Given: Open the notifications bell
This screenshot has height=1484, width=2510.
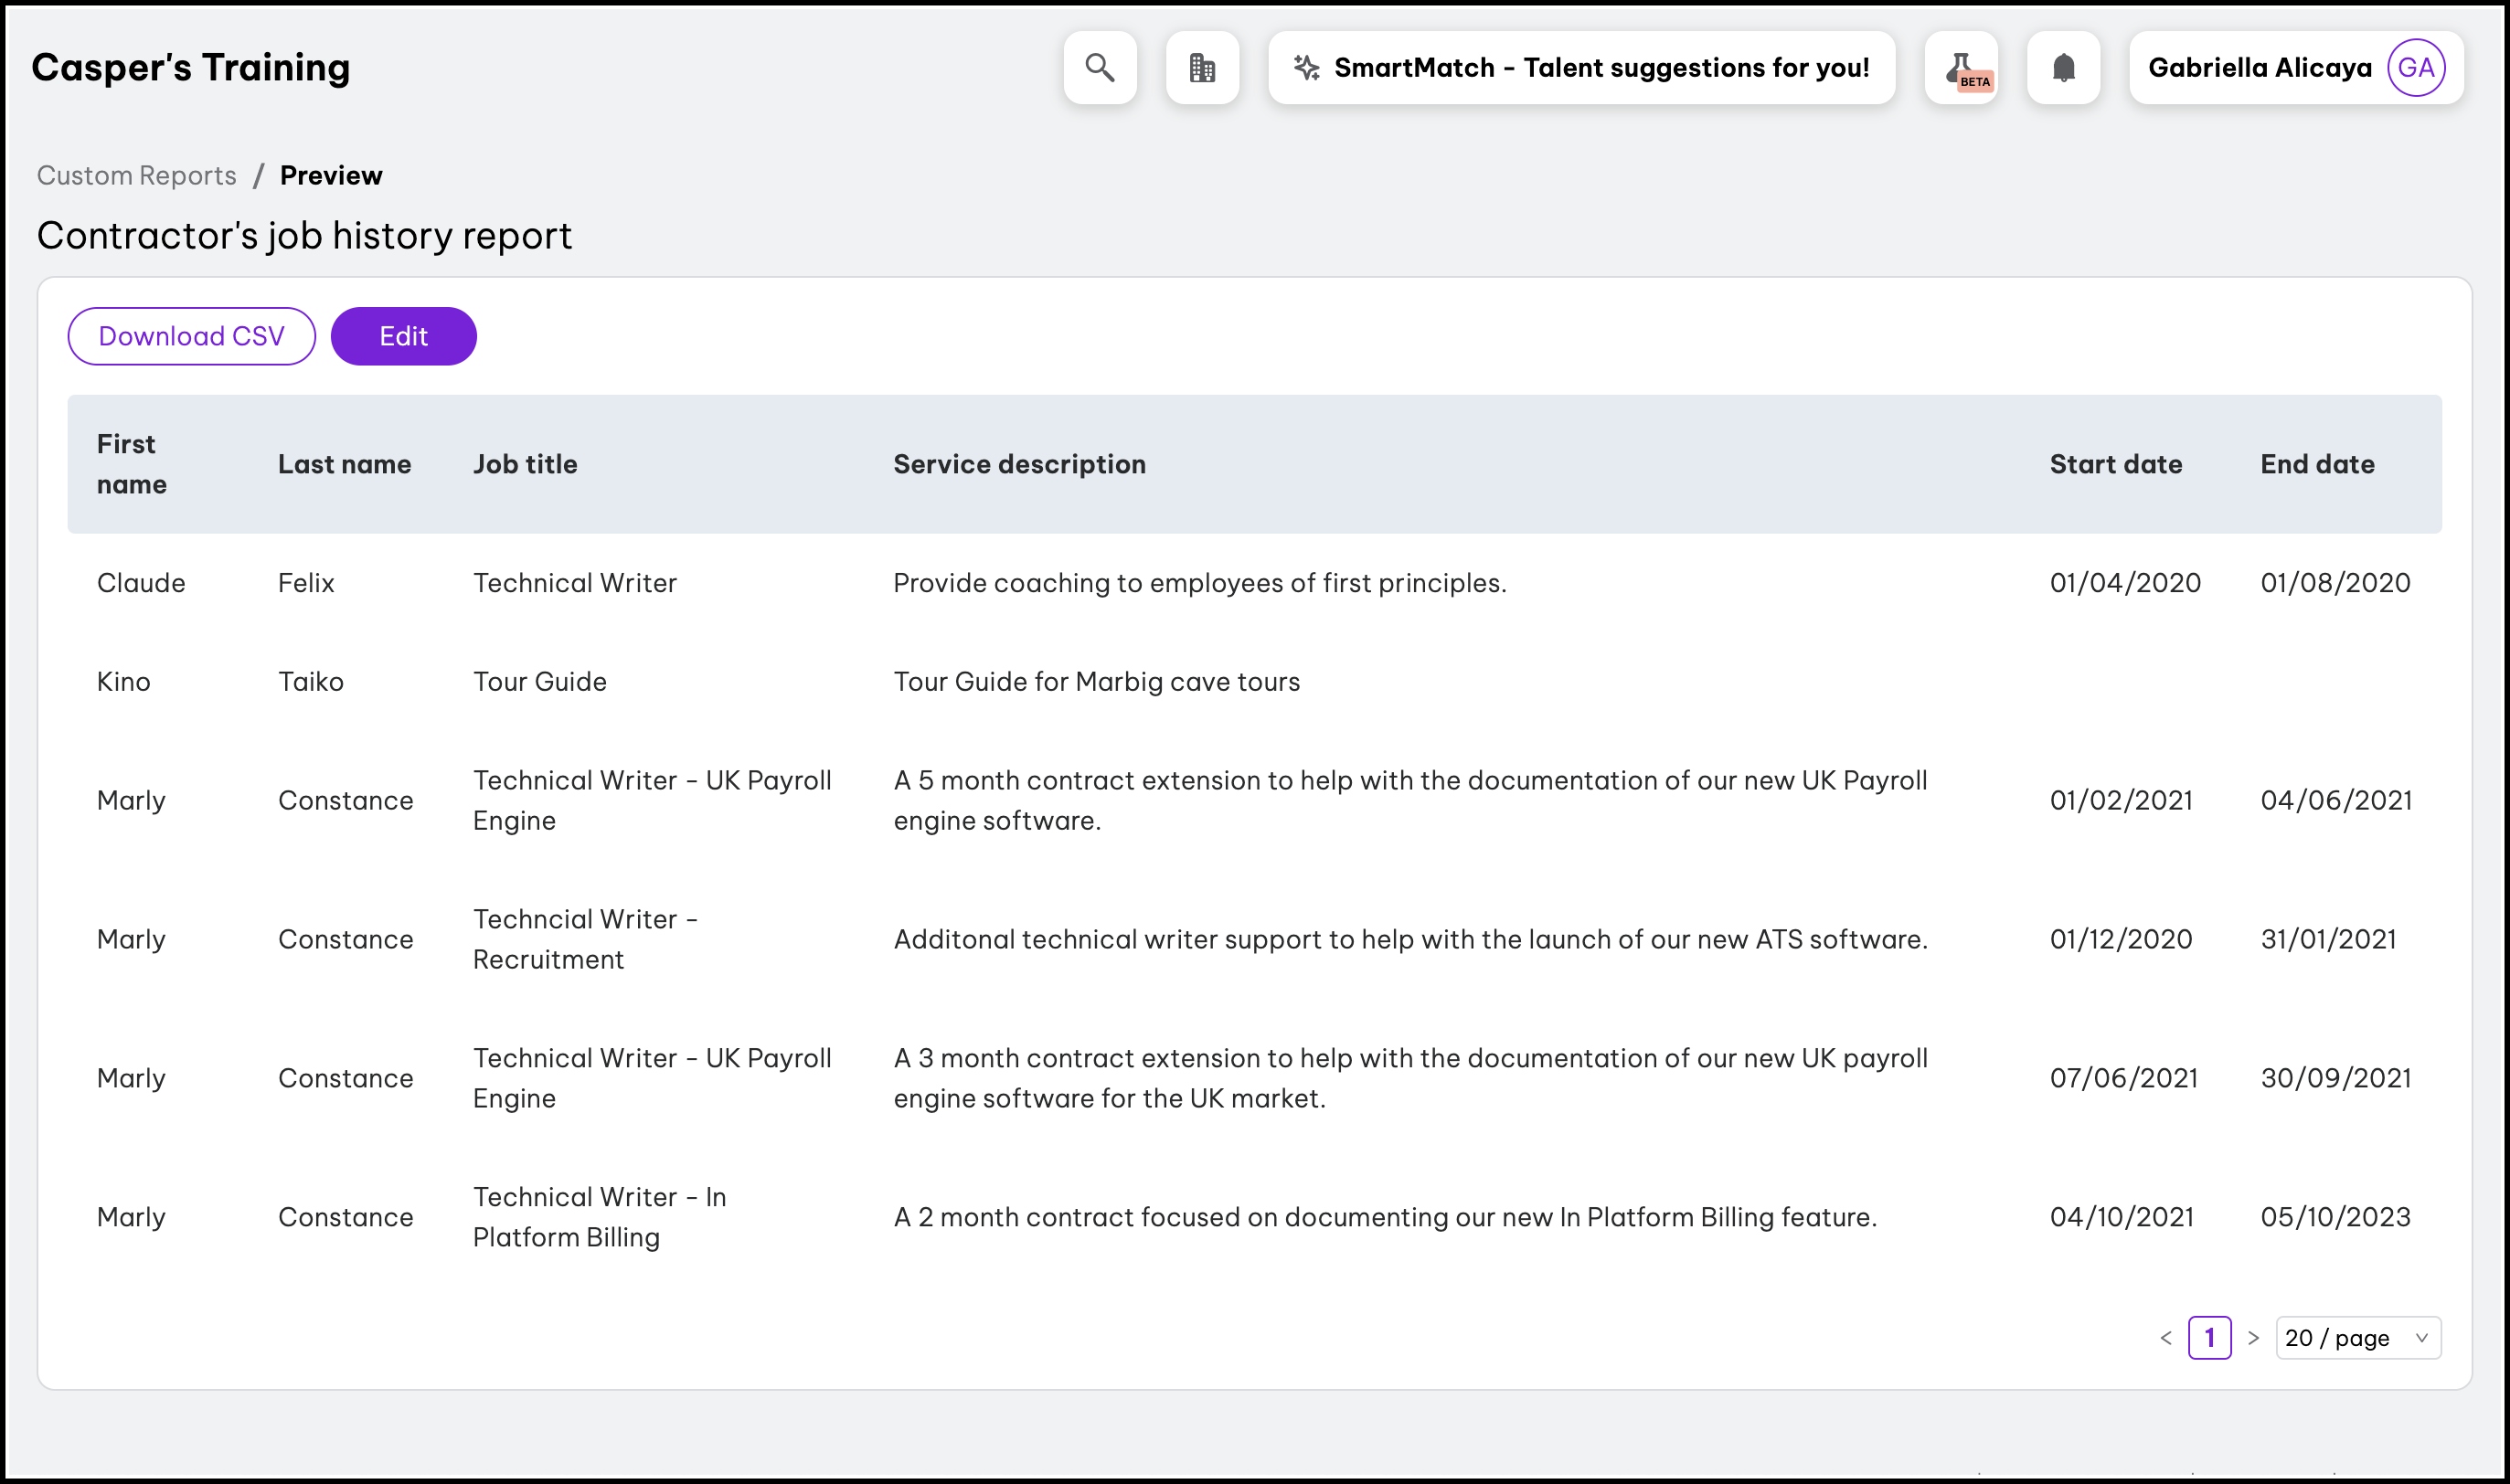Looking at the screenshot, I should (x=2063, y=68).
